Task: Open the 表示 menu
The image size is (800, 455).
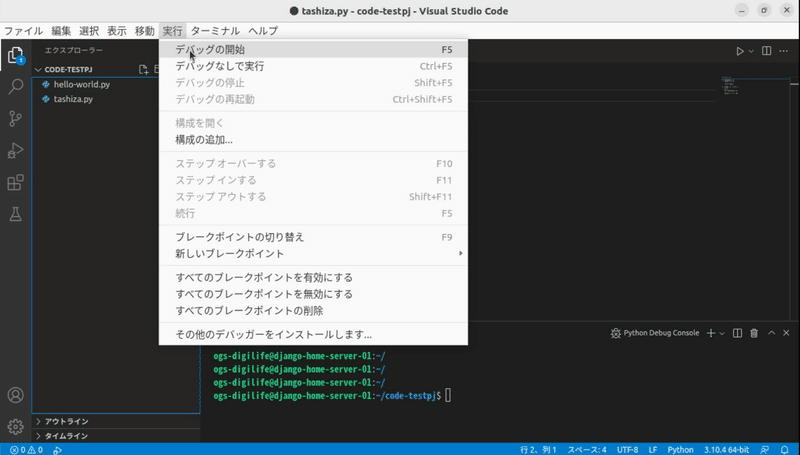Action: (x=116, y=31)
